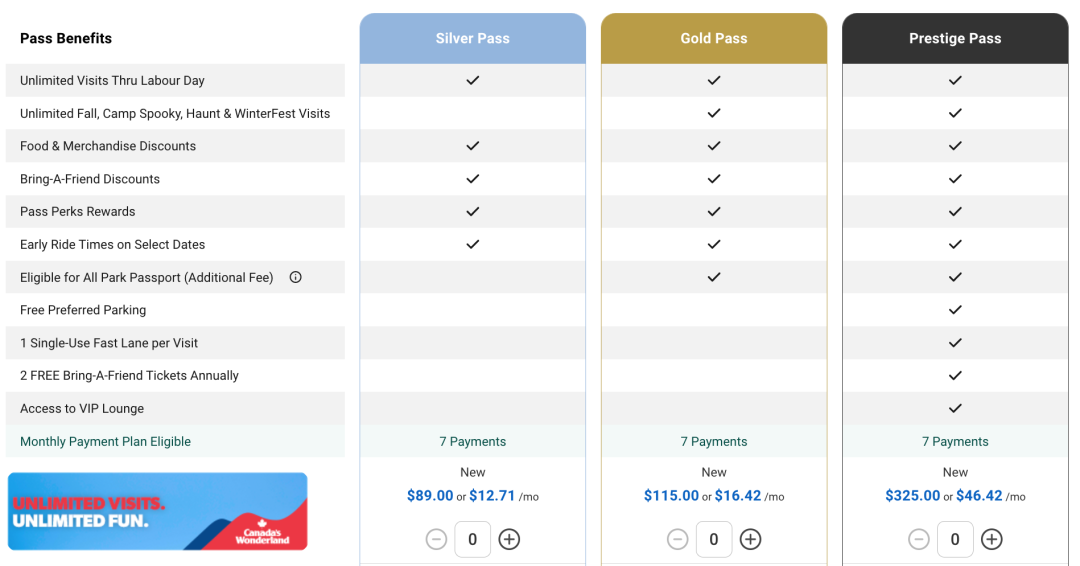Click Silver Pass $89.00 price link
Screen dimensions: 1080x566
[x=430, y=496]
